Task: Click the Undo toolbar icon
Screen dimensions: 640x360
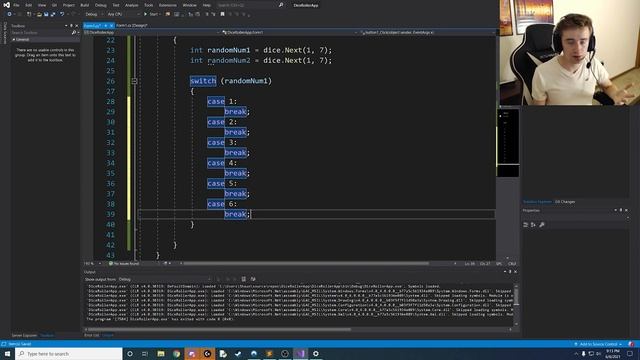Action: click(62, 14)
